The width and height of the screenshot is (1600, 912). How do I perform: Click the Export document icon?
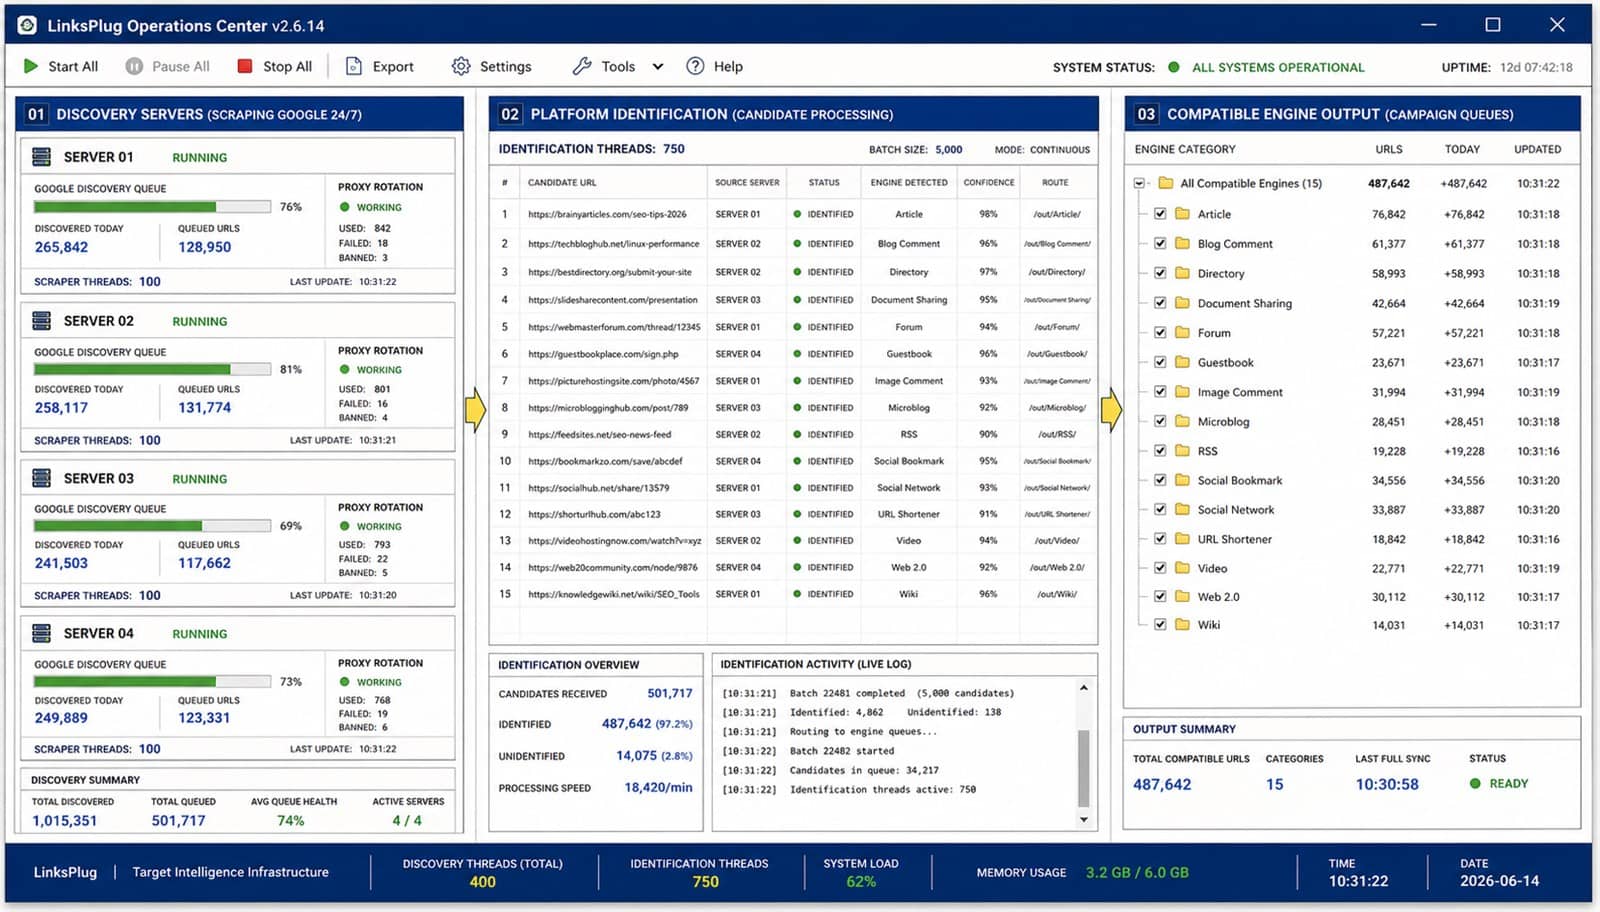click(x=354, y=66)
